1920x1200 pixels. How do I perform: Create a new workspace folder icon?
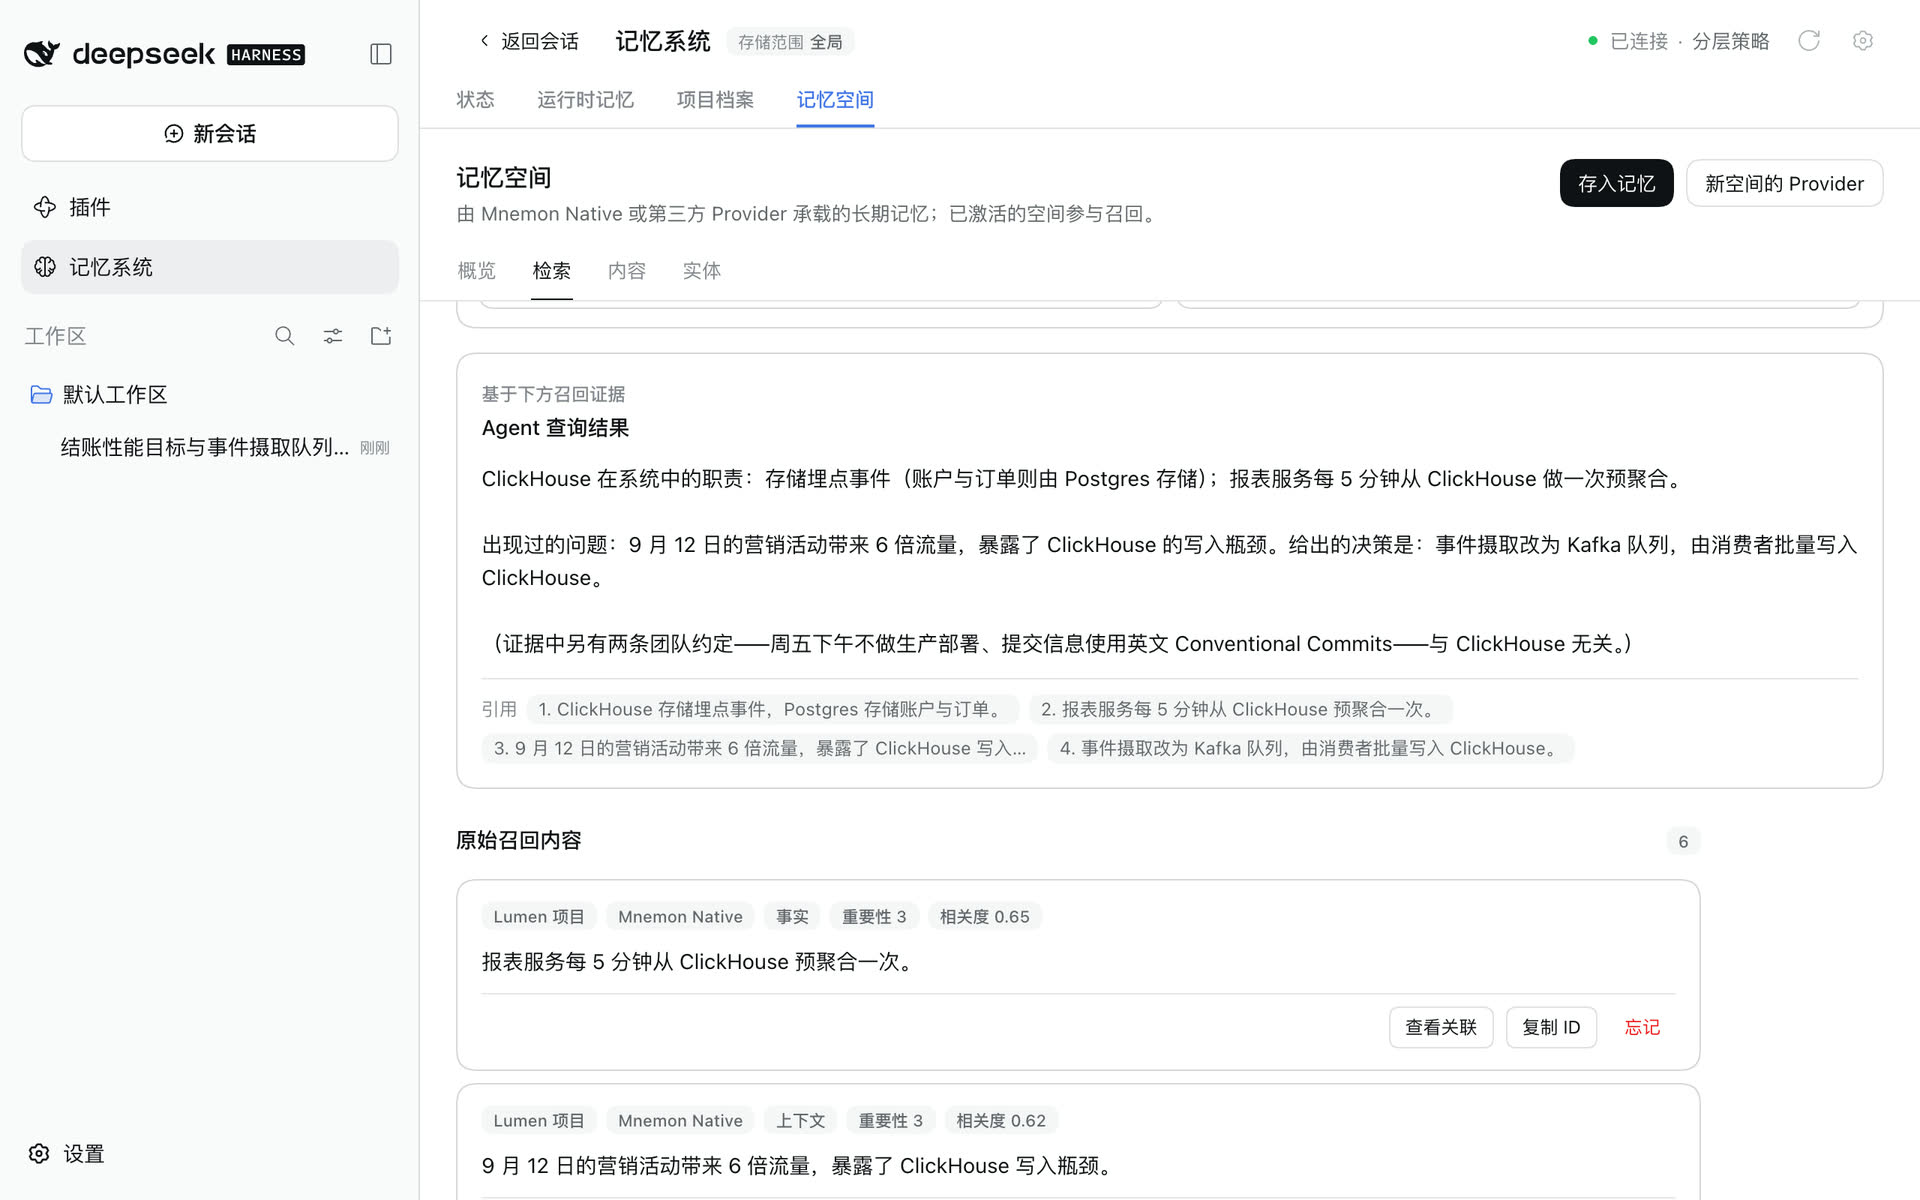(381, 336)
